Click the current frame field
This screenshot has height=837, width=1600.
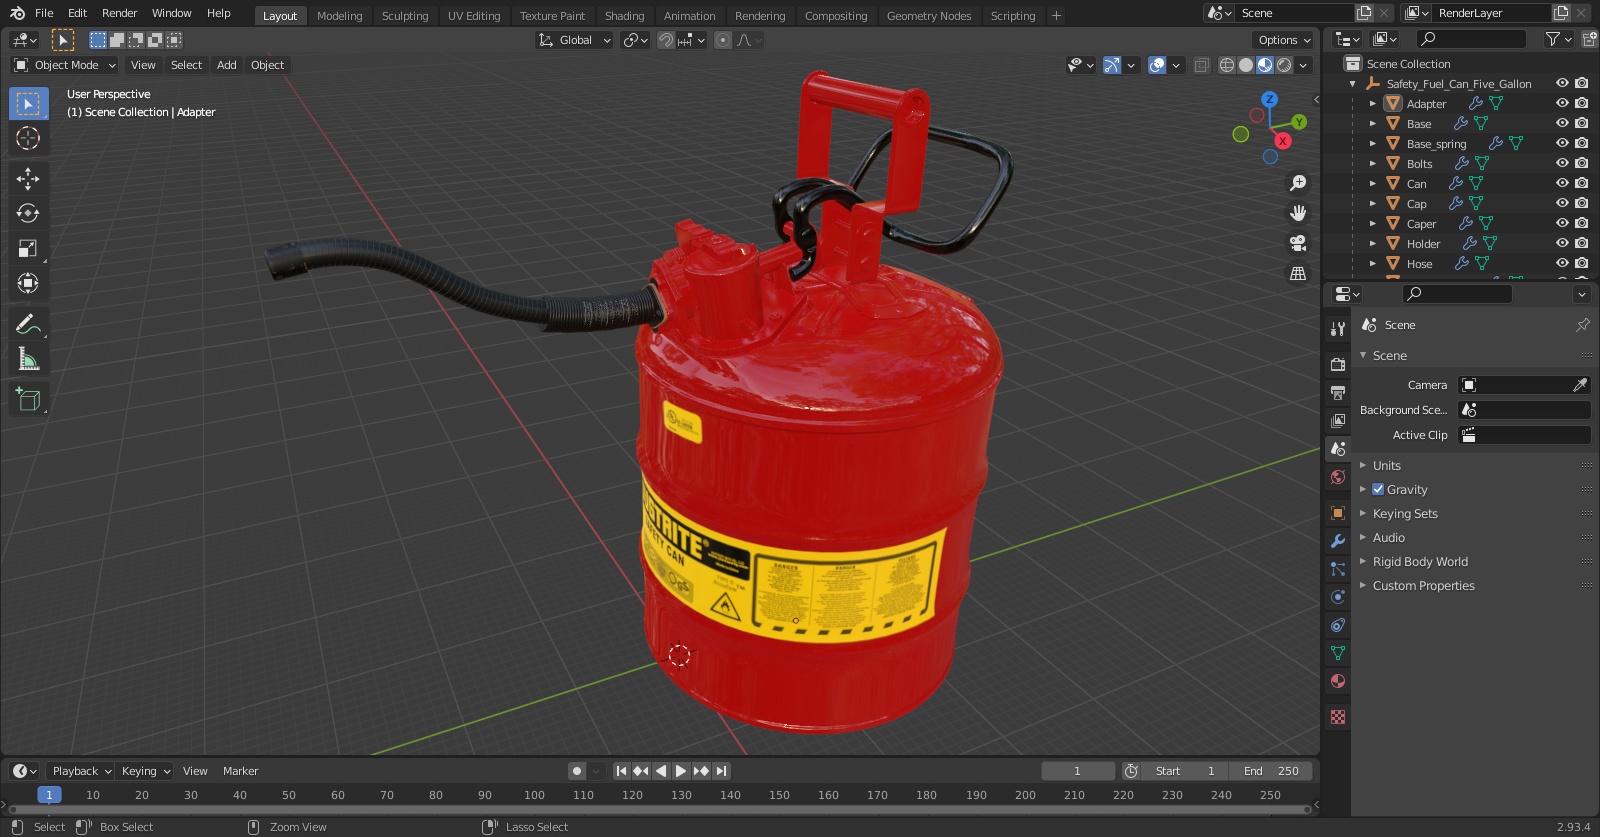pyautogui.click(x=1078, y=771)
